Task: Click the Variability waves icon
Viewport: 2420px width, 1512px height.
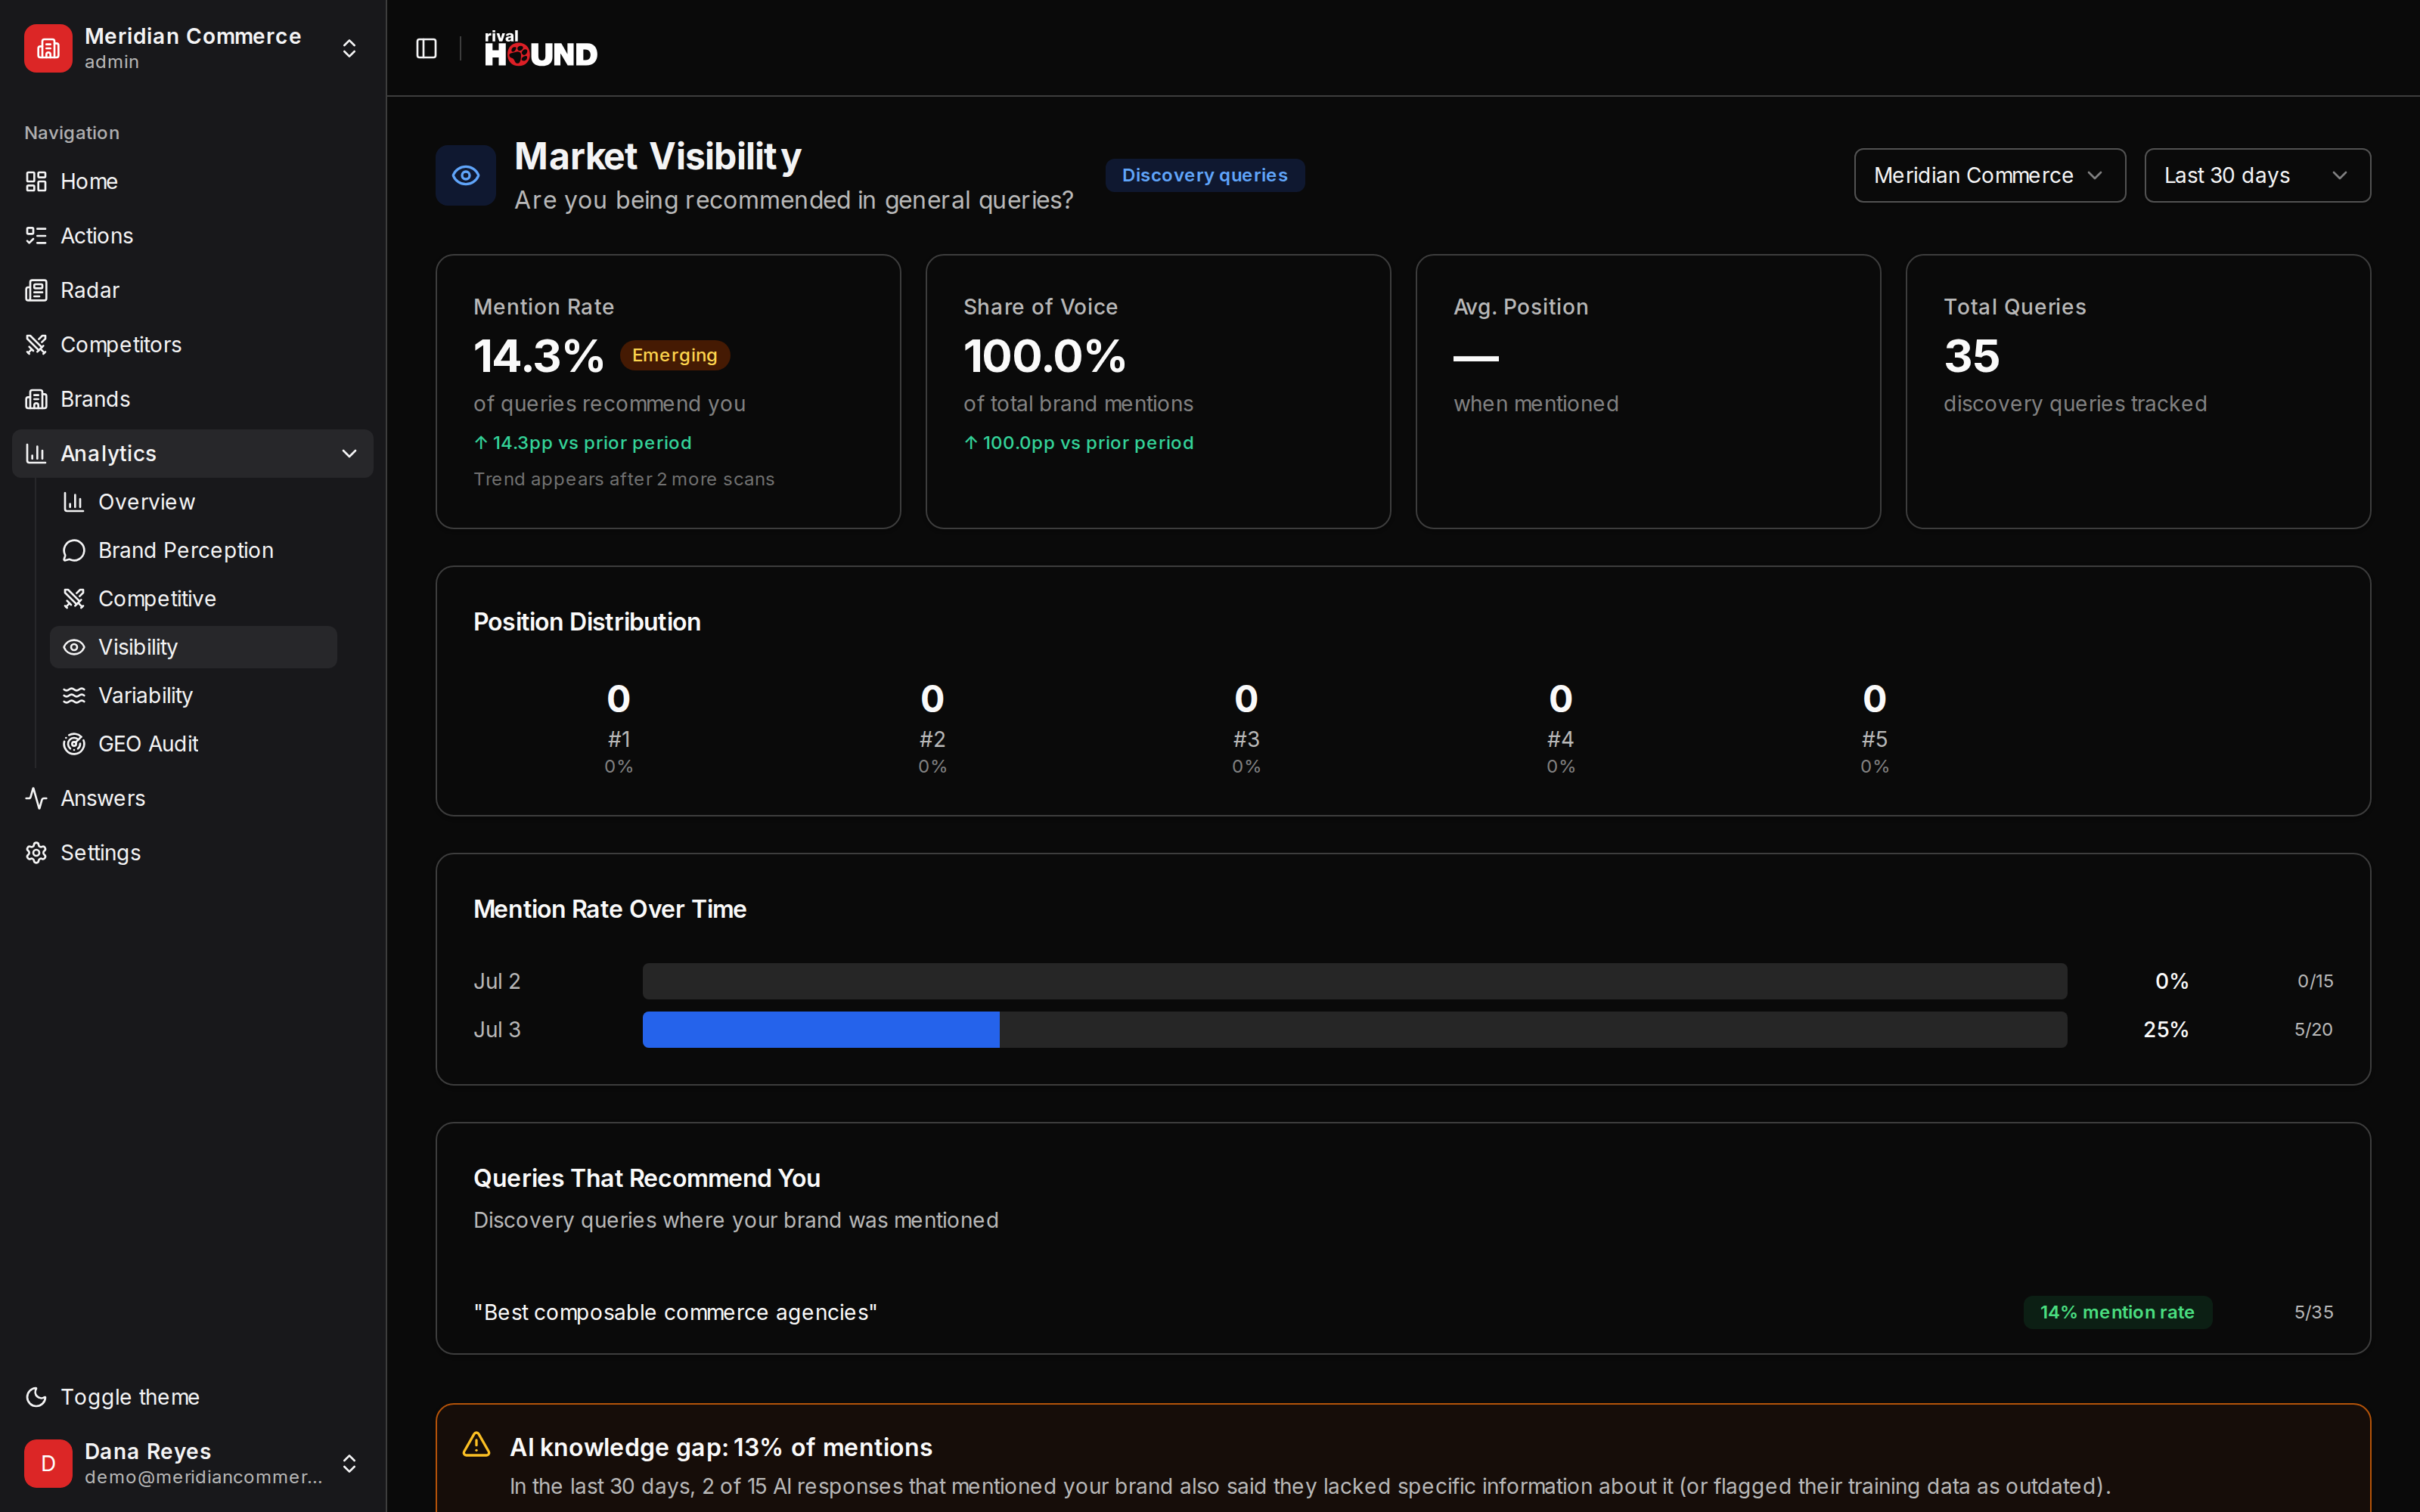Action: coord(74,695)
